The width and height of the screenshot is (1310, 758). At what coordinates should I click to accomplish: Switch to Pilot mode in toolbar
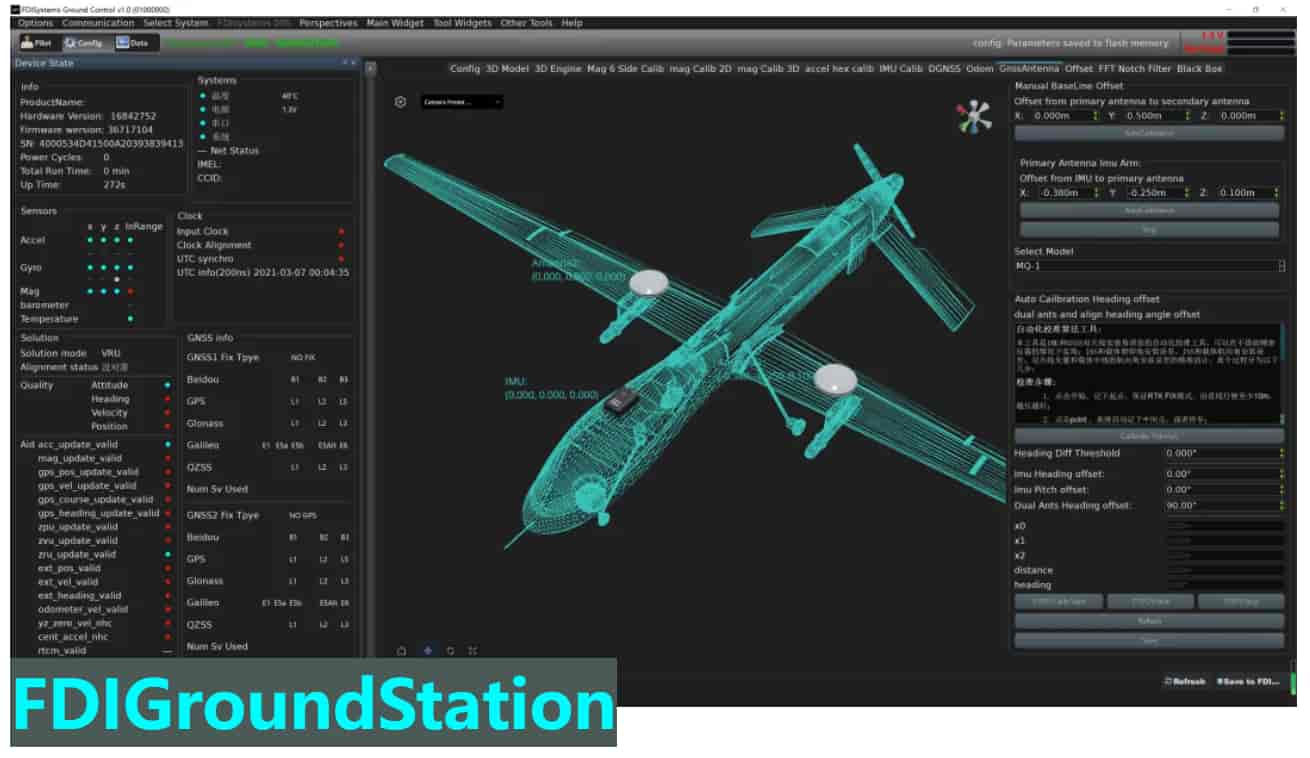pyautogui.click(x=37, y=43)
